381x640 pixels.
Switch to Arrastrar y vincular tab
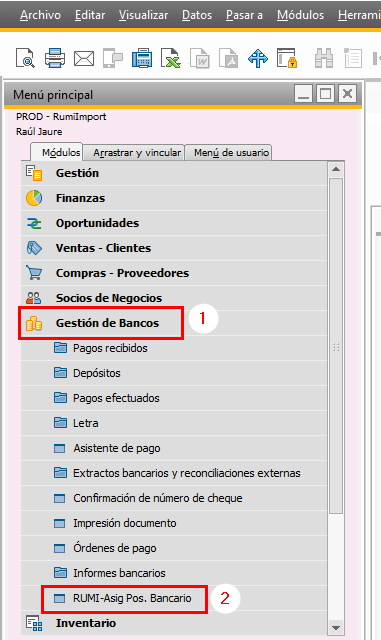click(137, 153)
